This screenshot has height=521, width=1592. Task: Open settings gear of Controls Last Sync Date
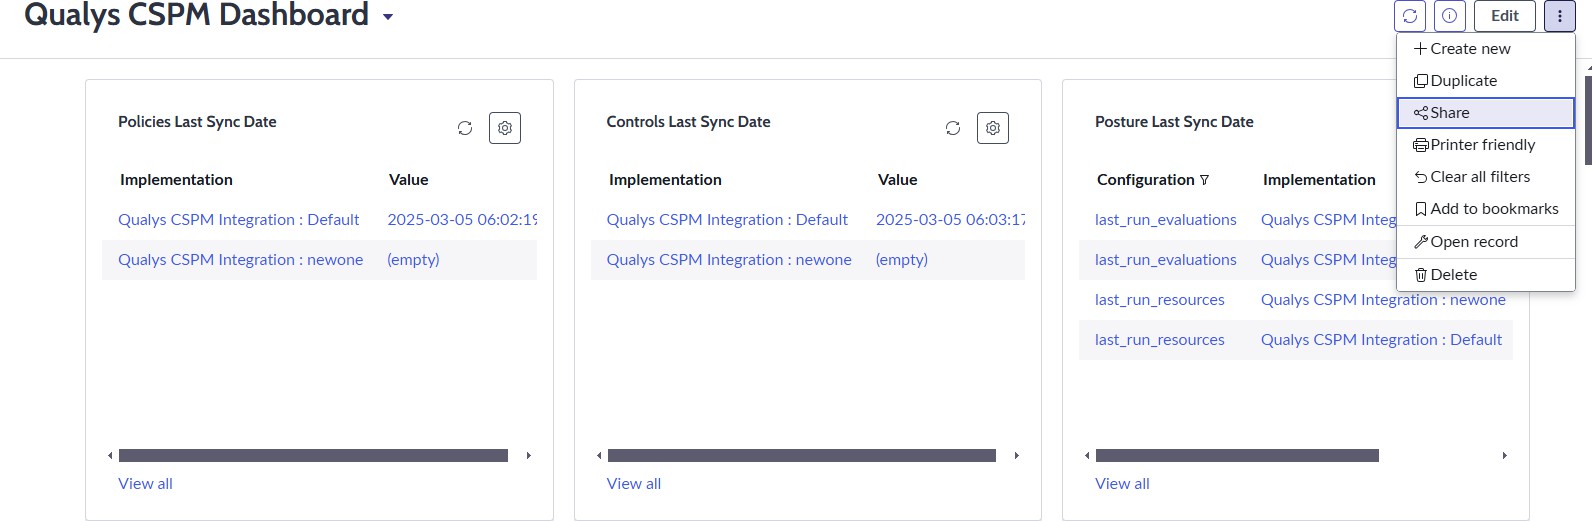pos(993,128)
